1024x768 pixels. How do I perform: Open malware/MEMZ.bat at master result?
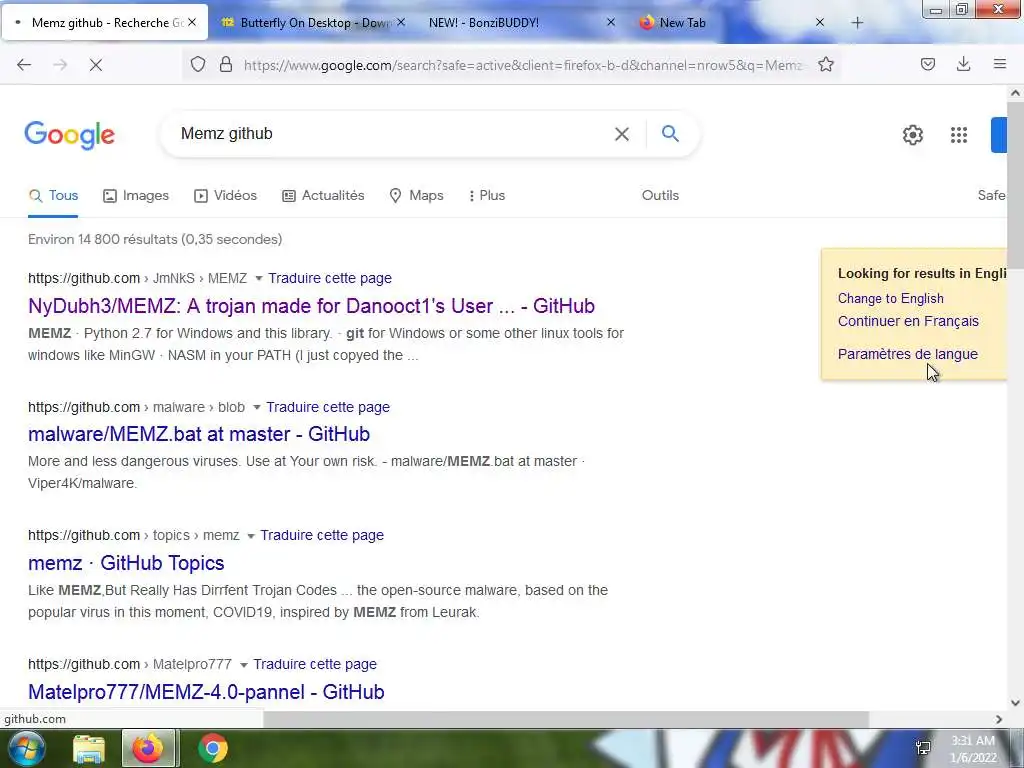tap(199, 434)
